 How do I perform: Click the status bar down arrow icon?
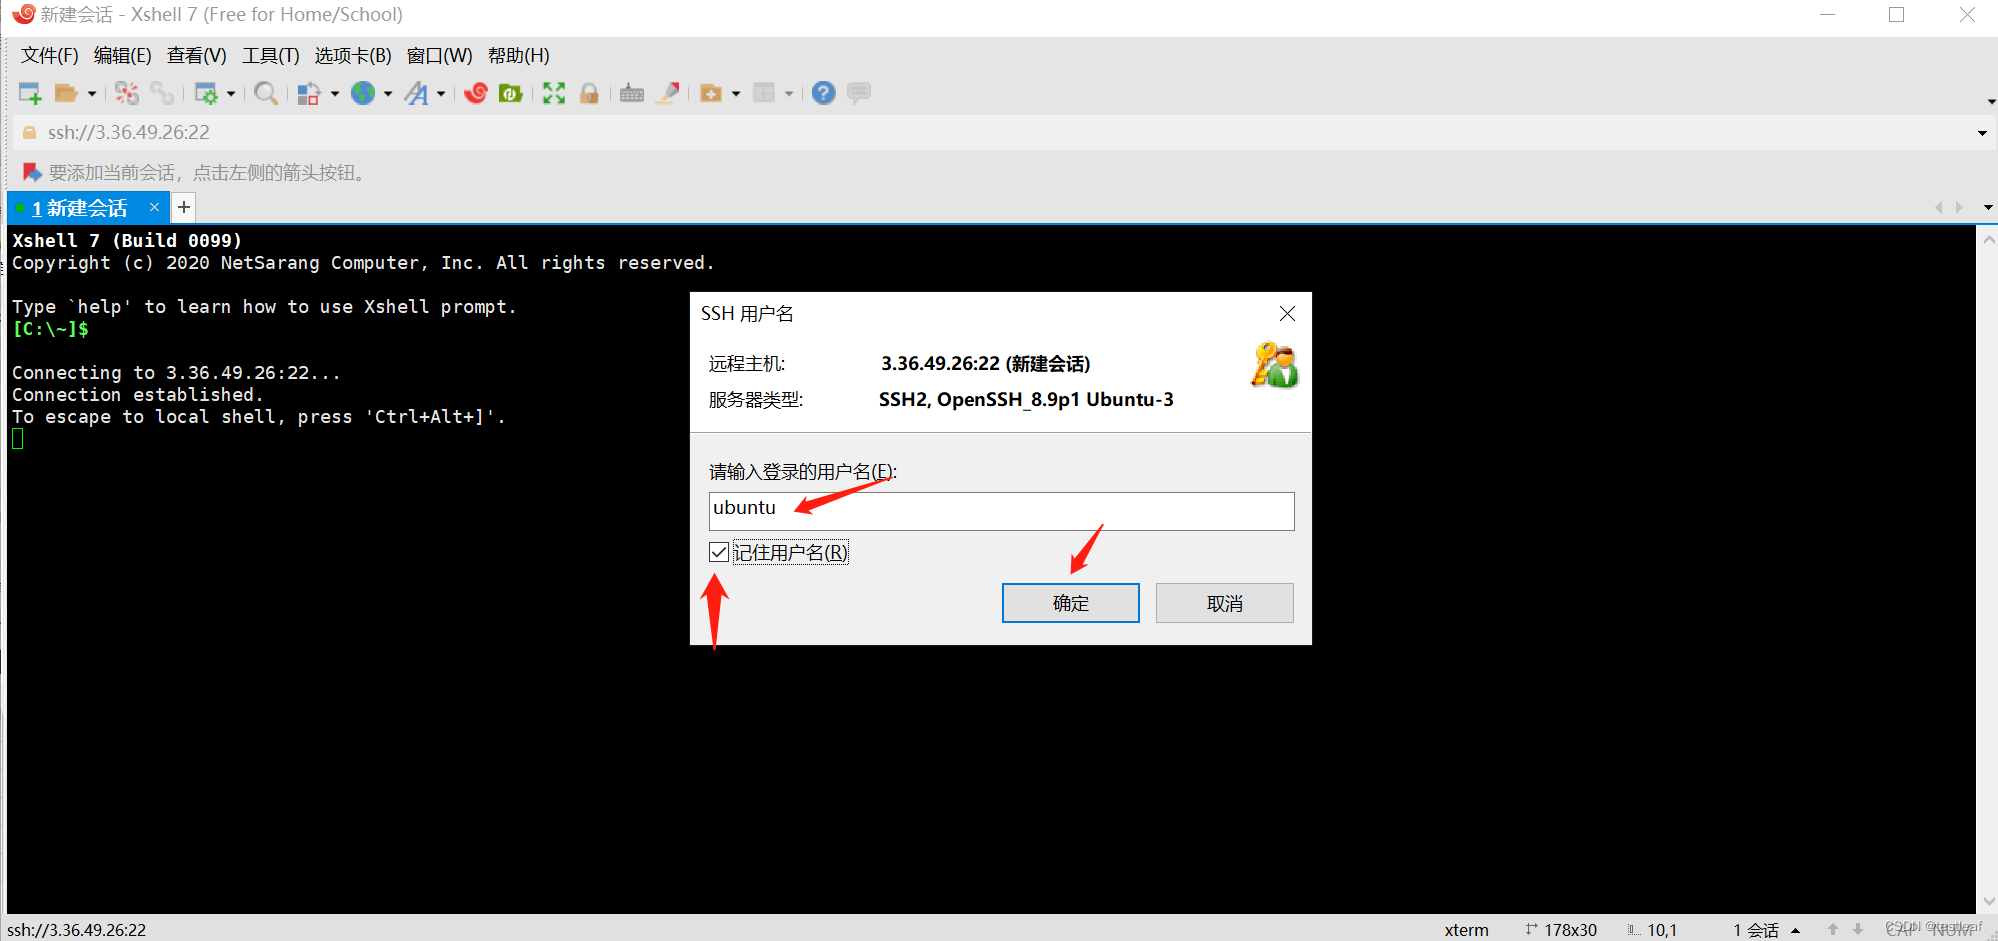1858,930
